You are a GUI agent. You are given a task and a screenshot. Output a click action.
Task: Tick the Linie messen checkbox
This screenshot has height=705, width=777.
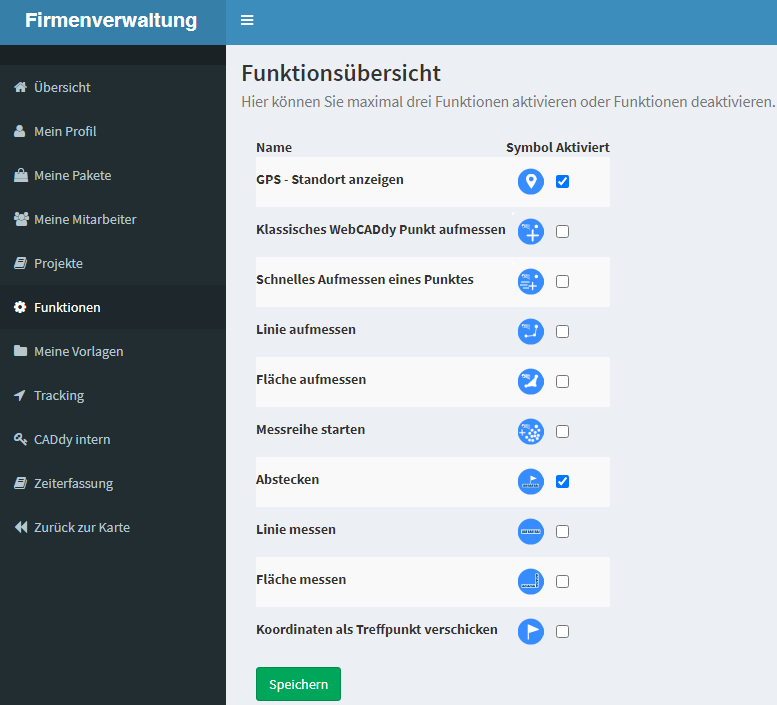[562, 532]
